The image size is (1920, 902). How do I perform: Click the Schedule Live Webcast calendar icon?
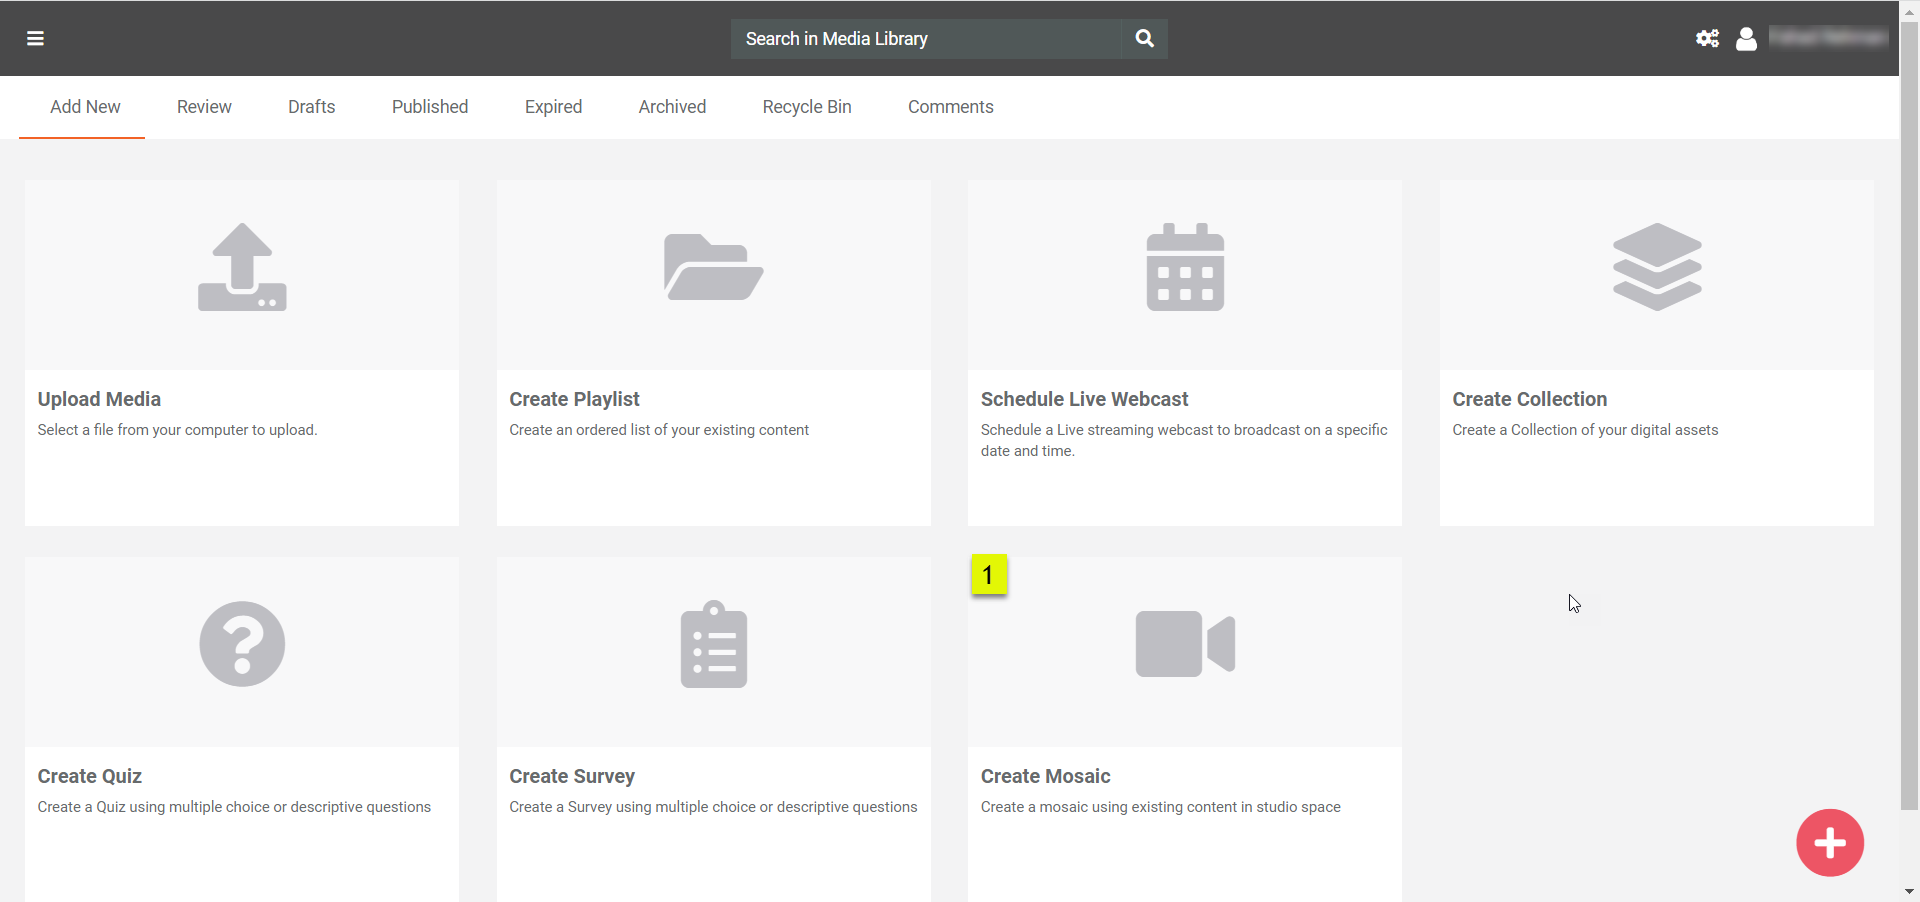click(x=1185, y=267)
